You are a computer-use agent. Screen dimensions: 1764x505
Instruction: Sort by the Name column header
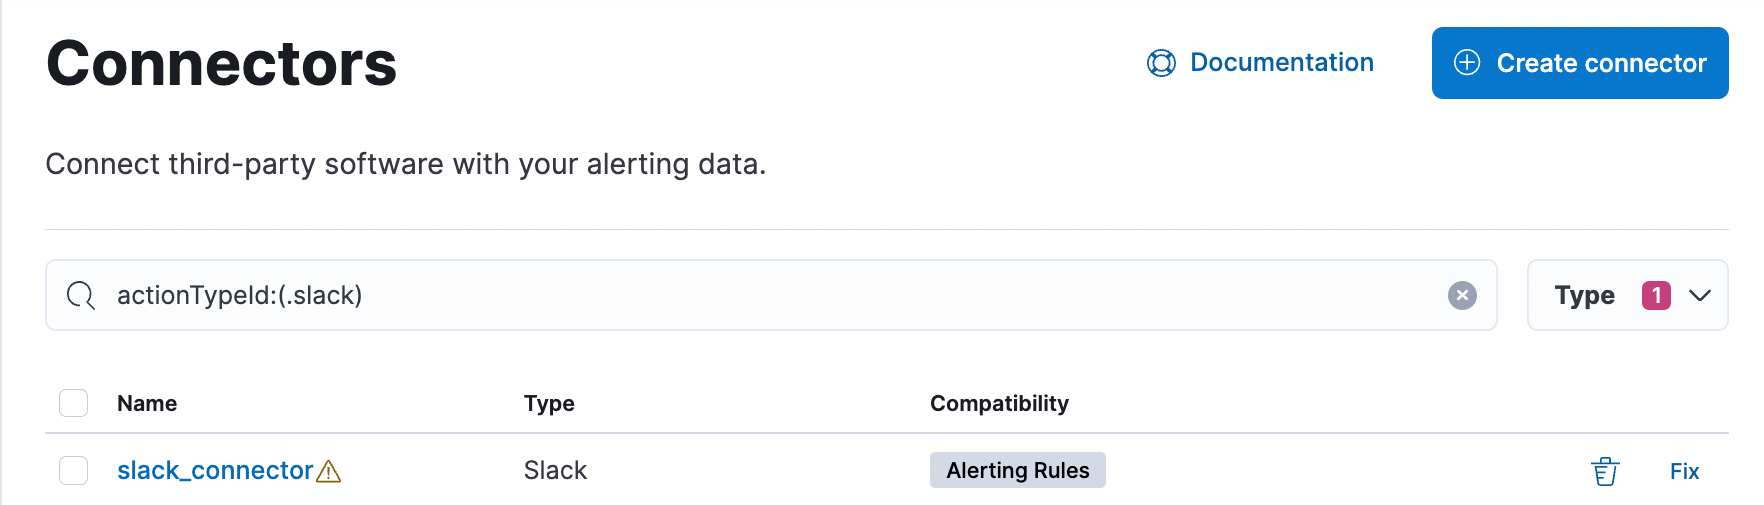(147, 403)
